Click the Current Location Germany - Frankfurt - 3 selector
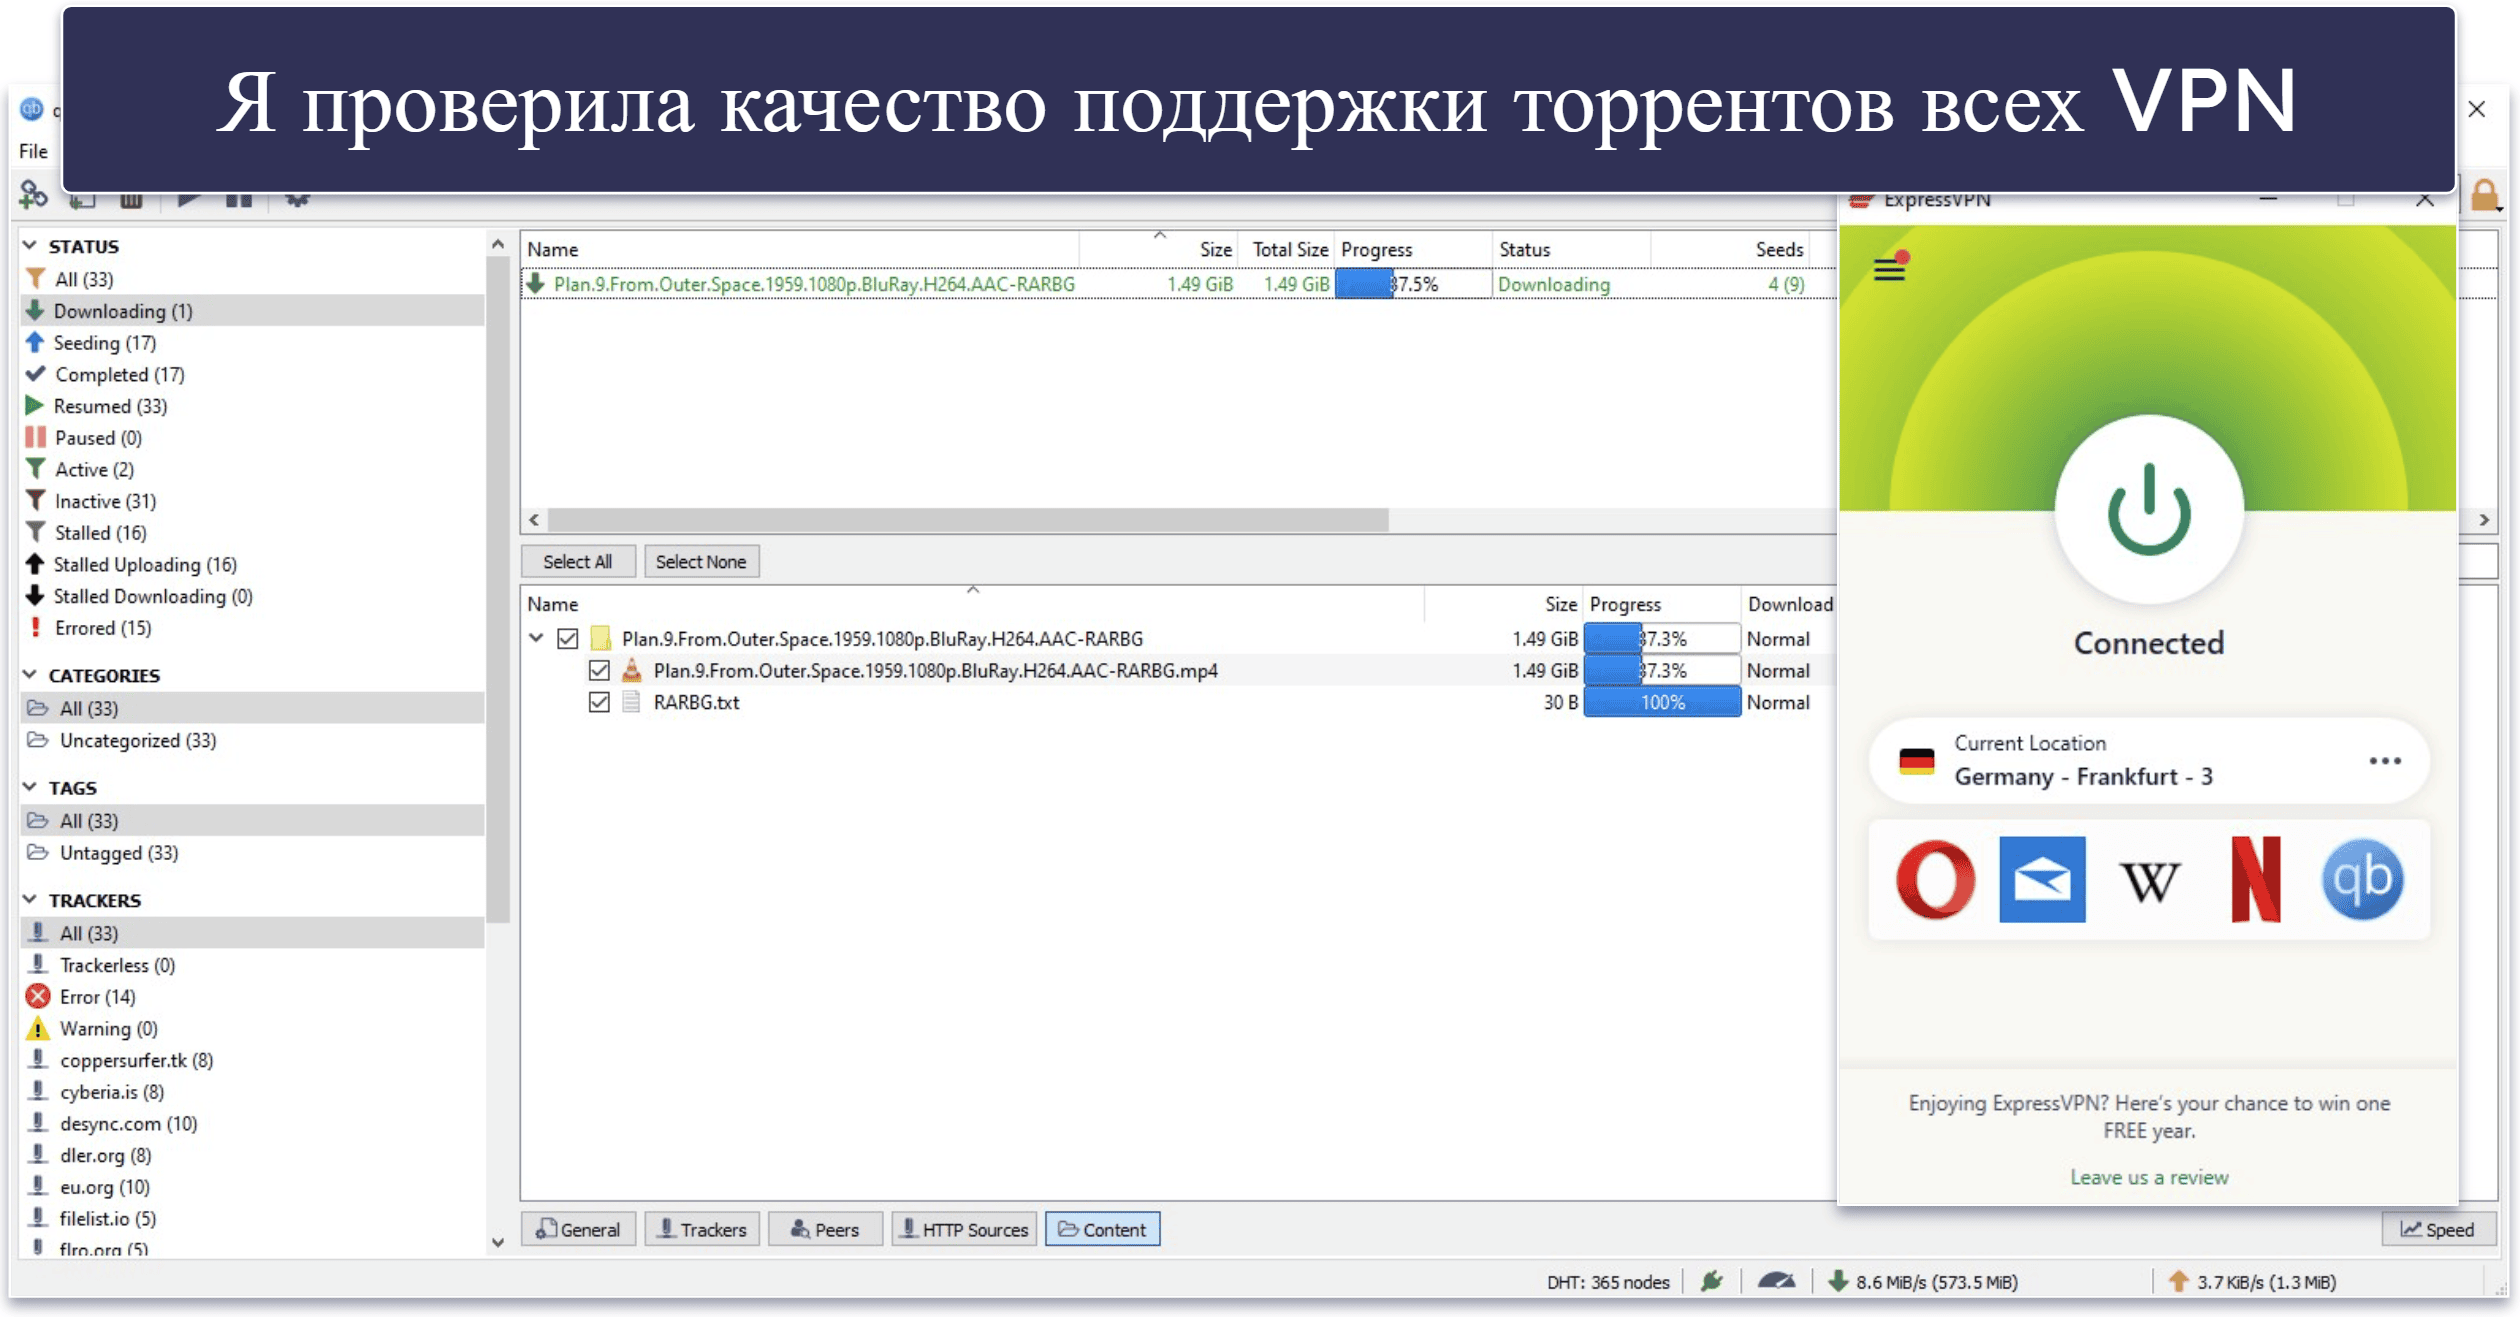Screen dimensions: 2520x1317 coord(2148,761)
